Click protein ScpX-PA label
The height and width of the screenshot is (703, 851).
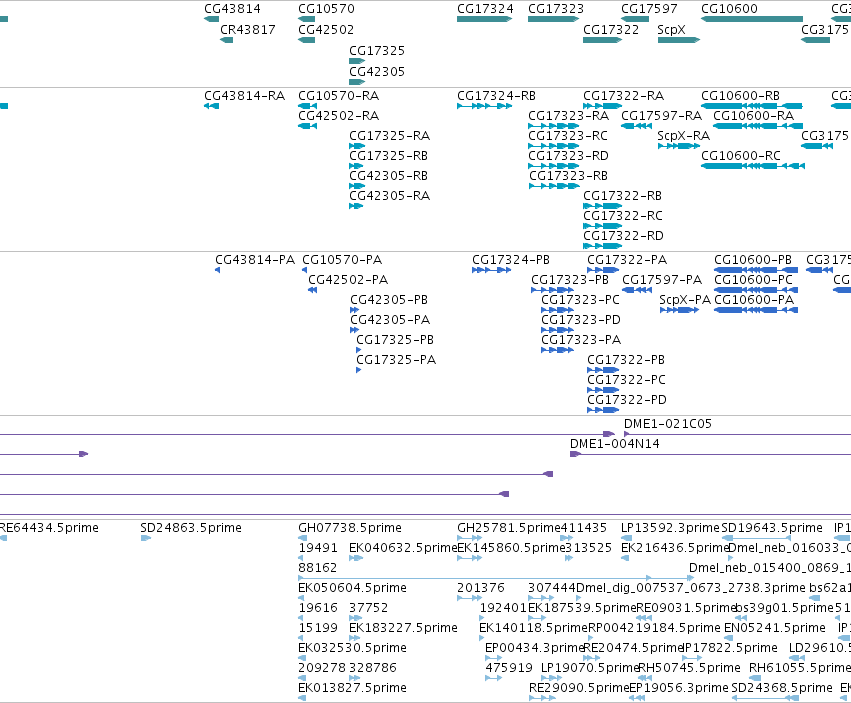tap(685, 300)
